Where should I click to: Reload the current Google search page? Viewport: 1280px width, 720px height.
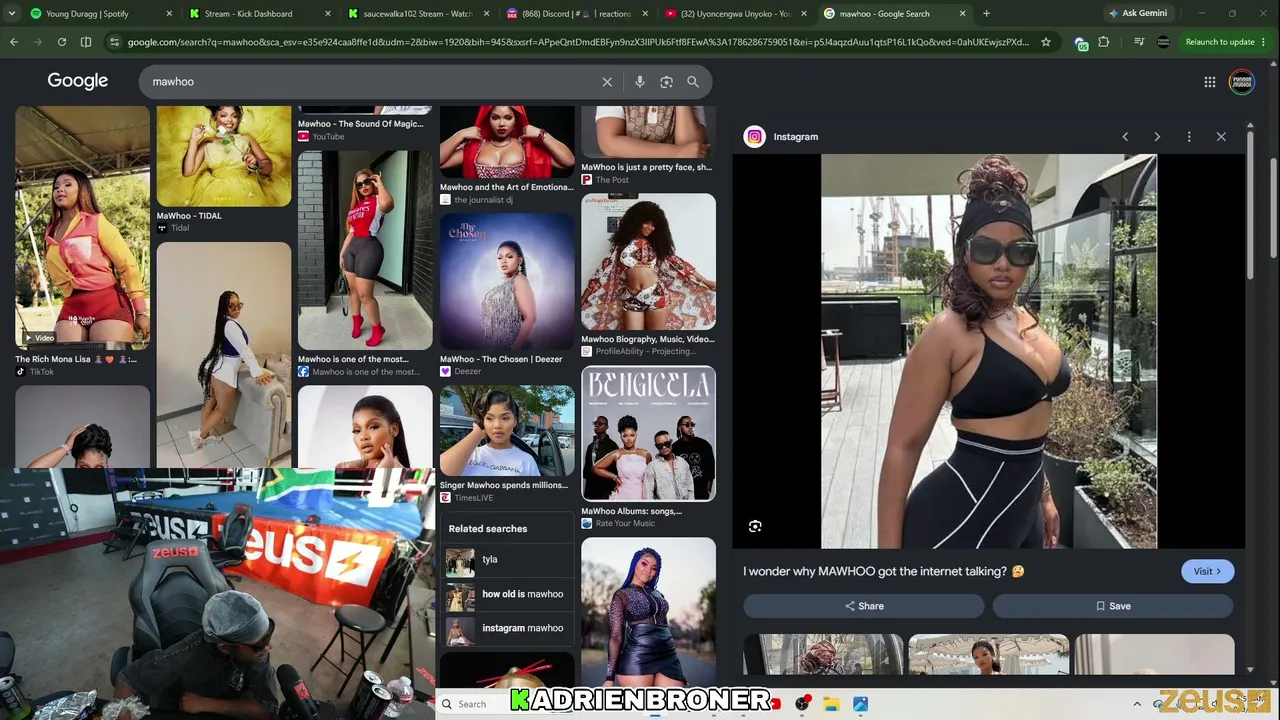(x=62, y=42)
